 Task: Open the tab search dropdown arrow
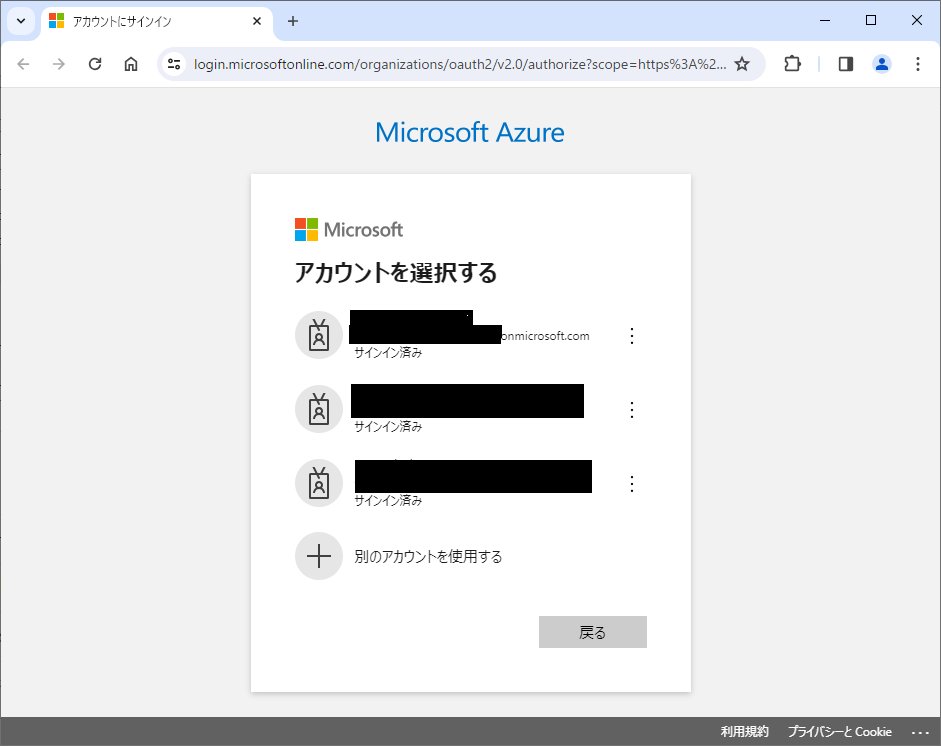[x=21, y=21]
